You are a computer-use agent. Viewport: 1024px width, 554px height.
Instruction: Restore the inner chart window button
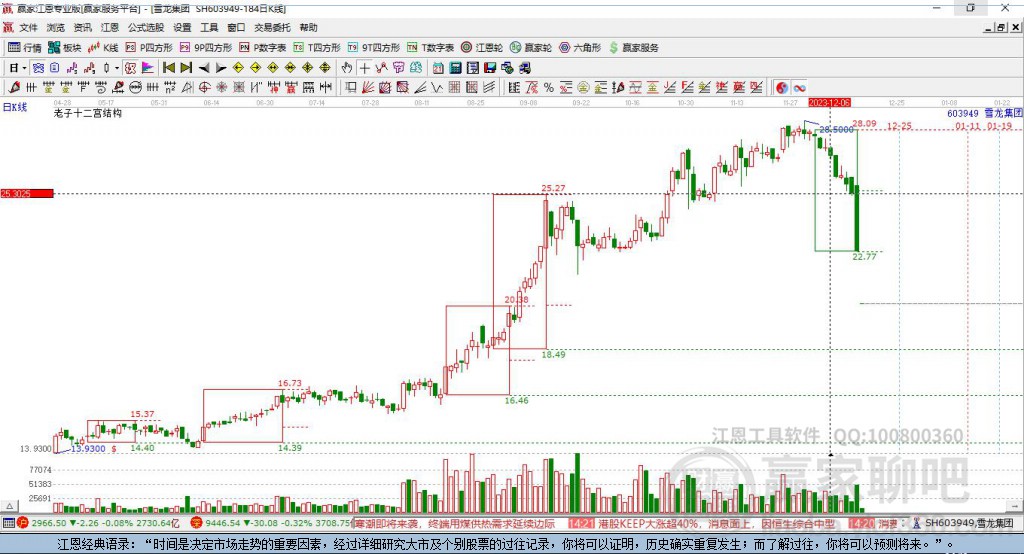(x=1001, y=27)
